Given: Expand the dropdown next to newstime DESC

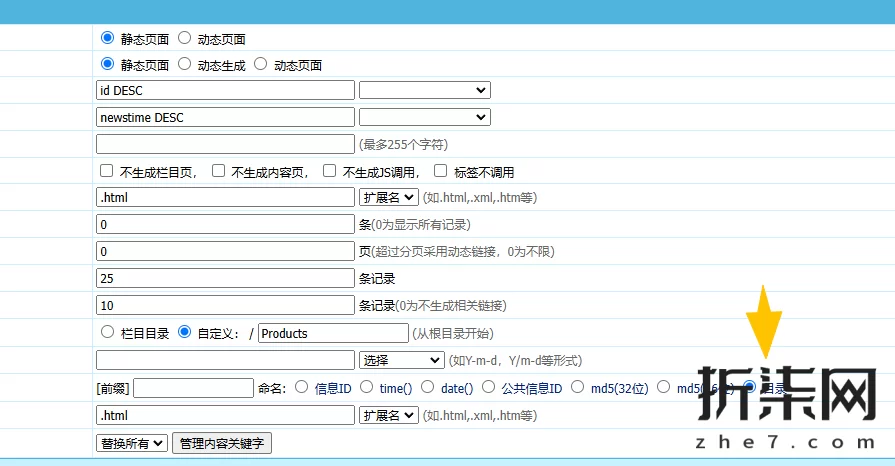Looking at the screenshot, I should point(424,117).
